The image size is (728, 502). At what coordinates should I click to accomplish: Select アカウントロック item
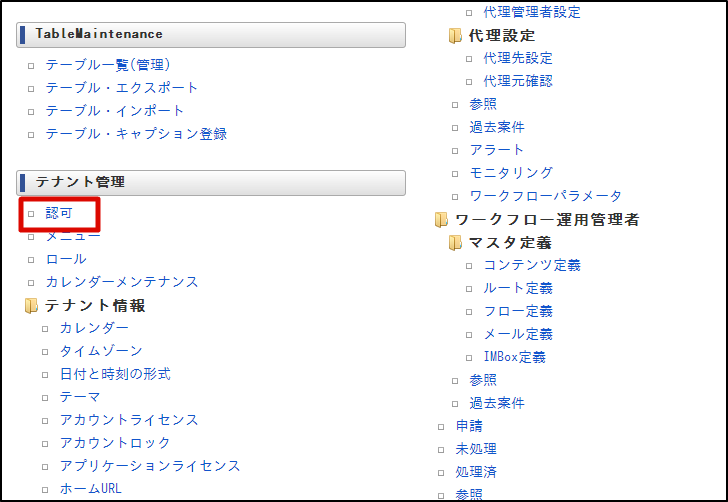115,443
